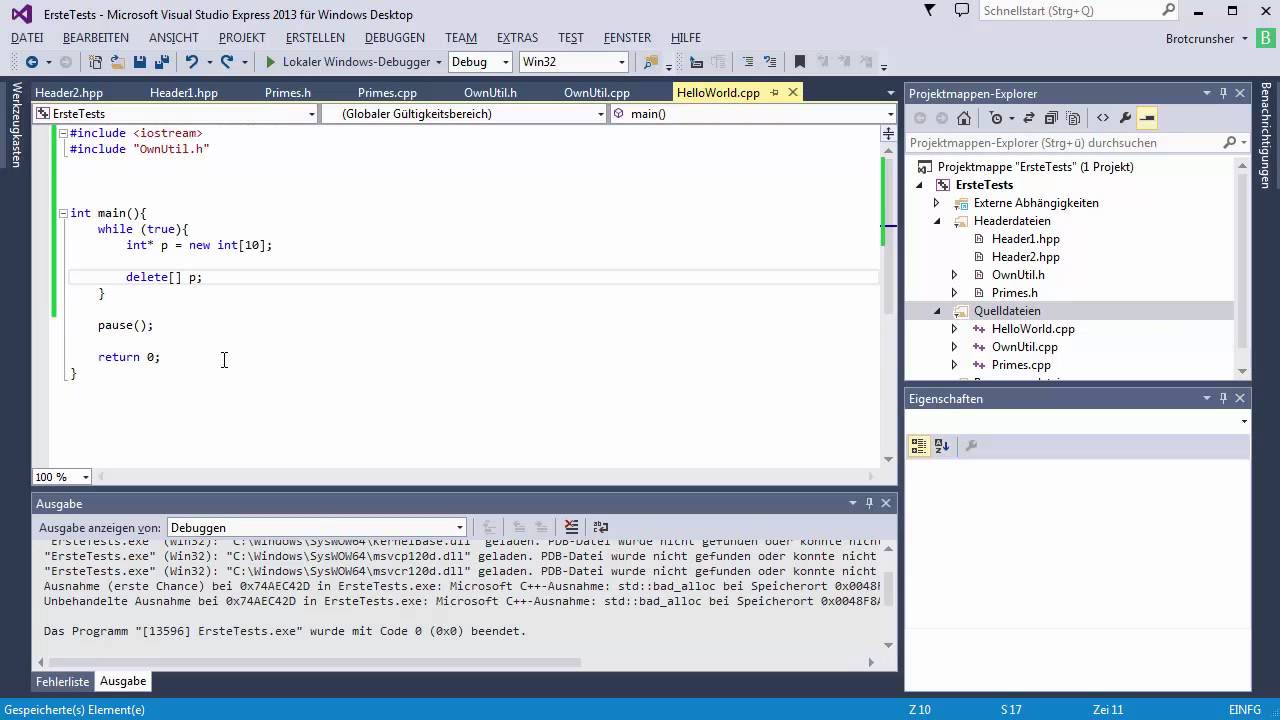Screen dimensions: 1280x720
Task: Open the Werkzeugkasten side tab
Action: tap(16, 124)
